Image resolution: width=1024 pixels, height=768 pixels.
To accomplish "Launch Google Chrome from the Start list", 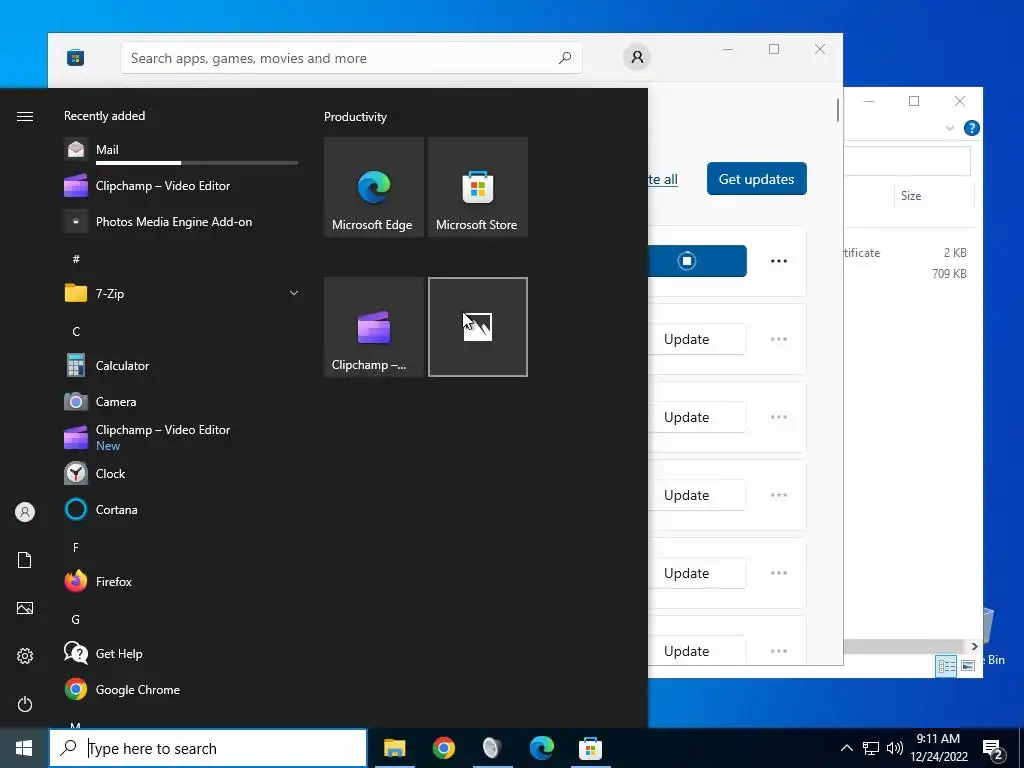I will coord(181,690).
